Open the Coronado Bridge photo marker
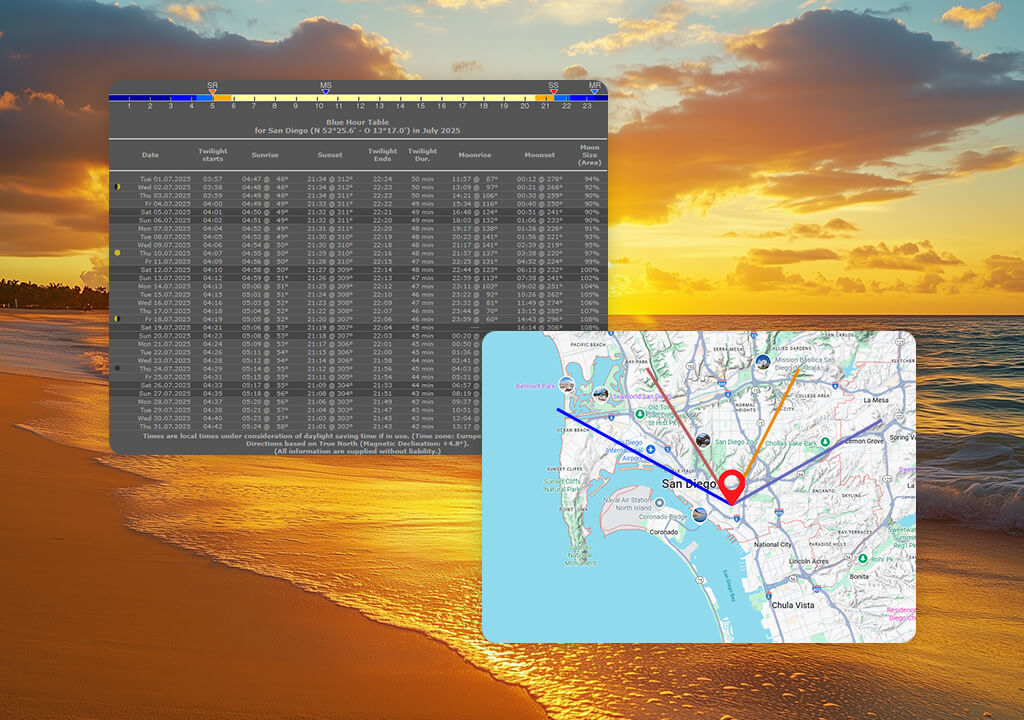Viewport: 1024px width, 720px height. point(699,515)
